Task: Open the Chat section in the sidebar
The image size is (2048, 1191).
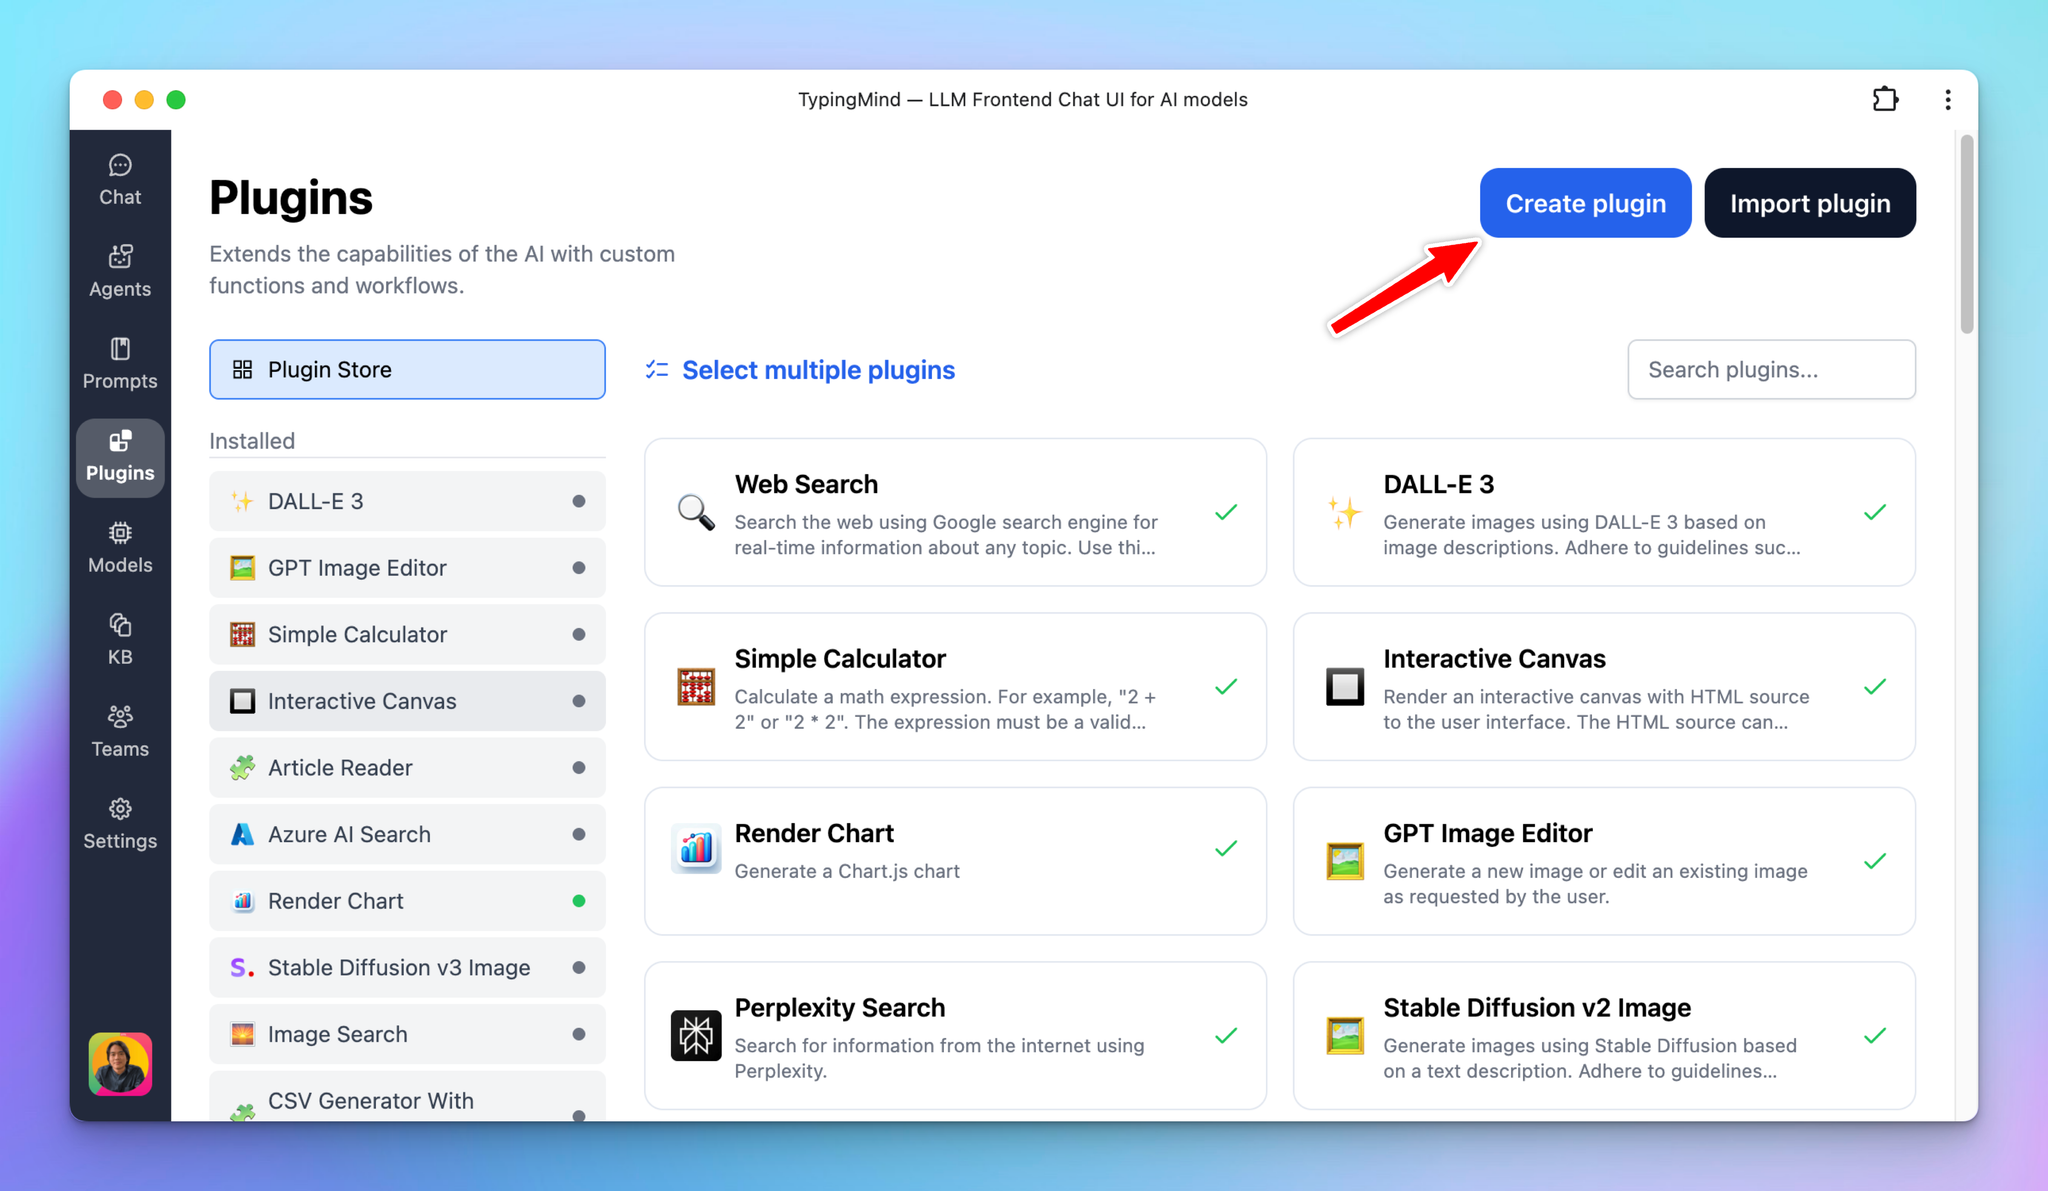Action: click(x=120, y=179)
